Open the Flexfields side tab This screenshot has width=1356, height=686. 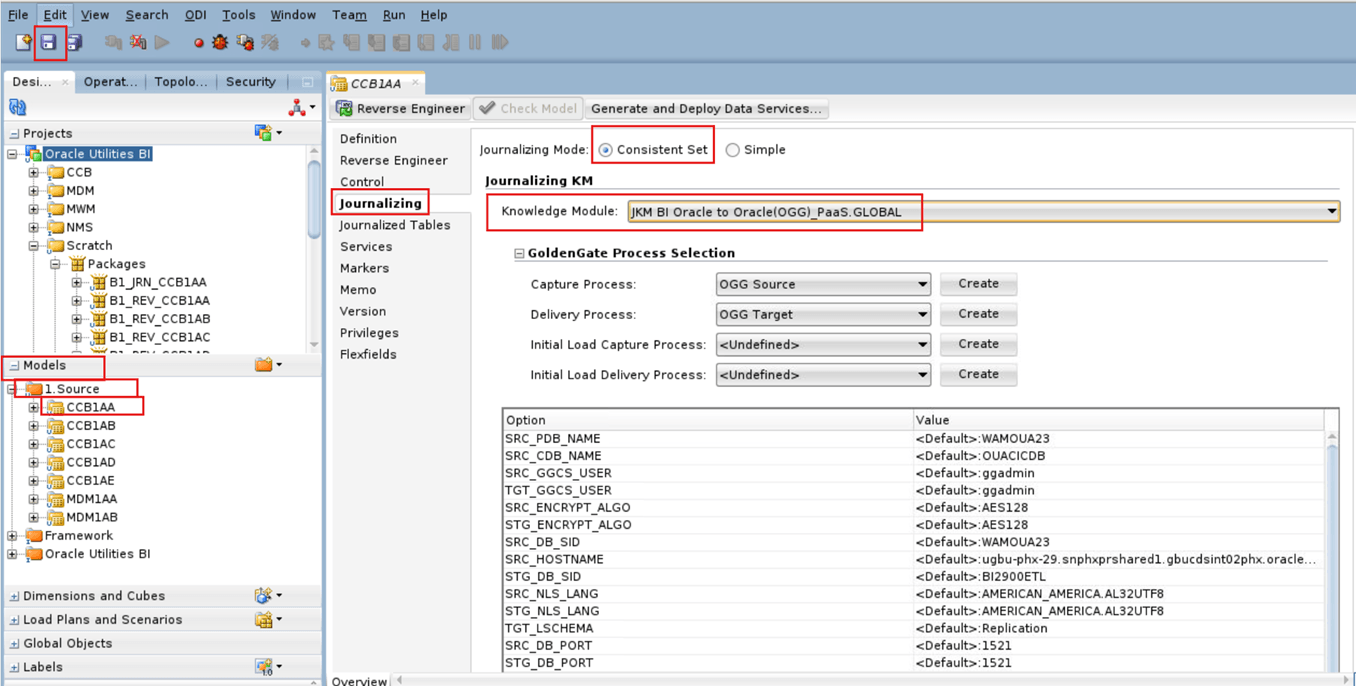tap(367, 354)
